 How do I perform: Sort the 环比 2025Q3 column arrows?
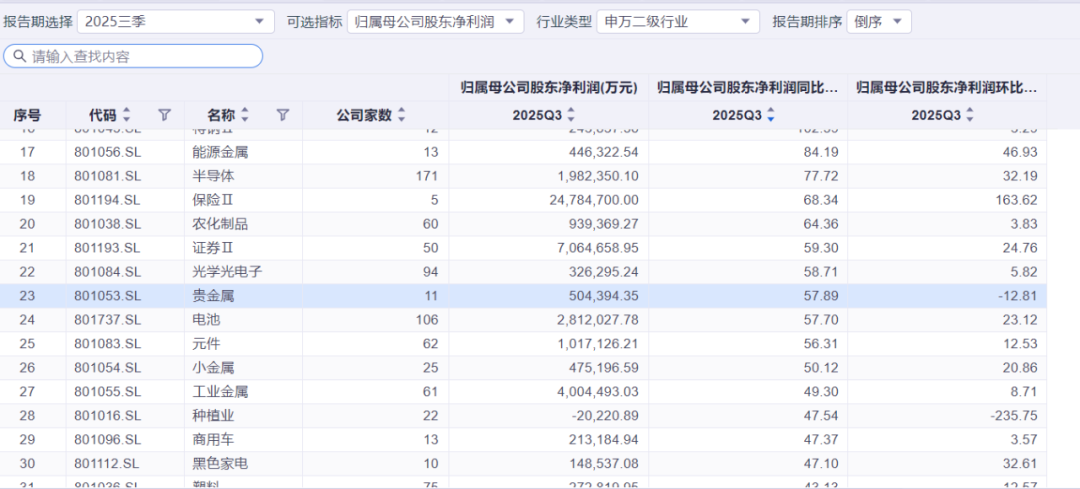pos(970,116)
